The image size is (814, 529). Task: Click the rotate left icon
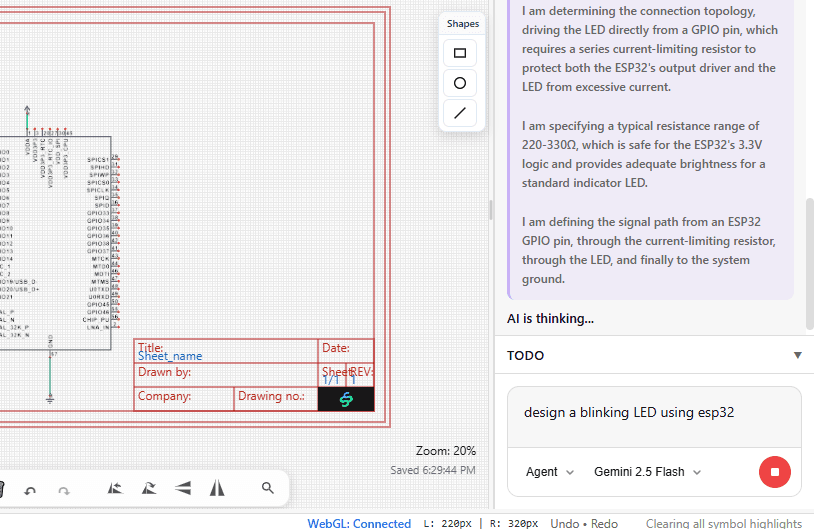tap(115, 488)
